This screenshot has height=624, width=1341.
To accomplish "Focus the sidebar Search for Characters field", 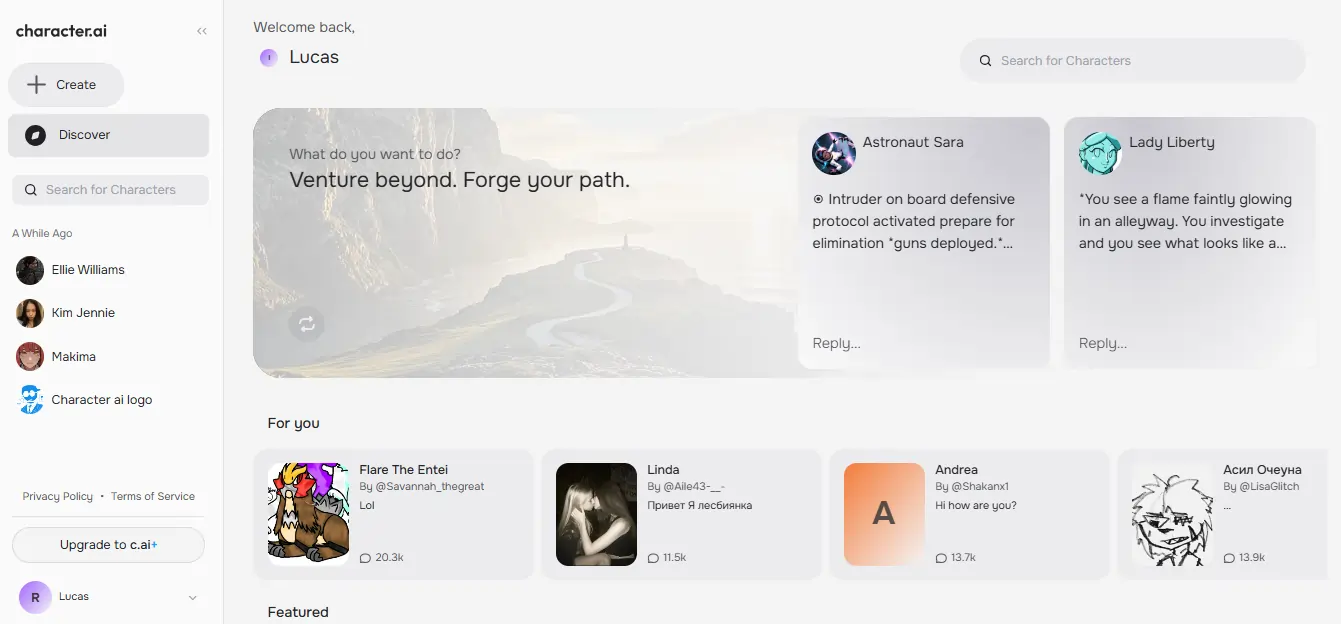I will [110, 190].
